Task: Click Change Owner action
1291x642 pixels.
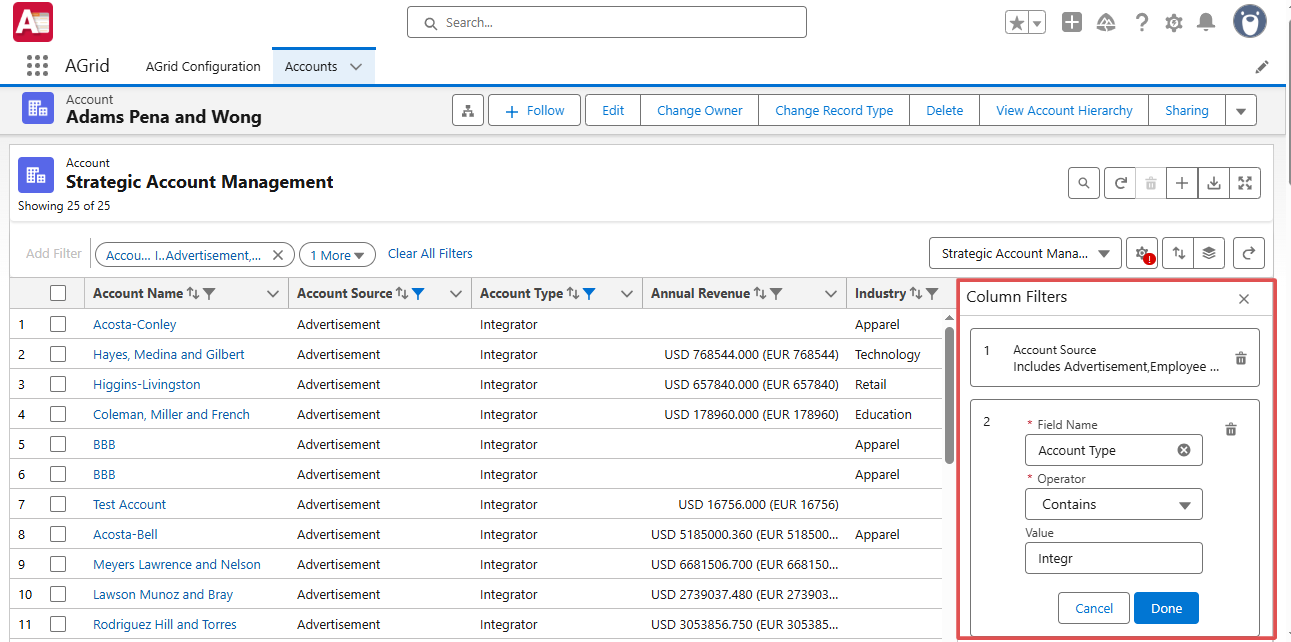Action: point(700,111)
